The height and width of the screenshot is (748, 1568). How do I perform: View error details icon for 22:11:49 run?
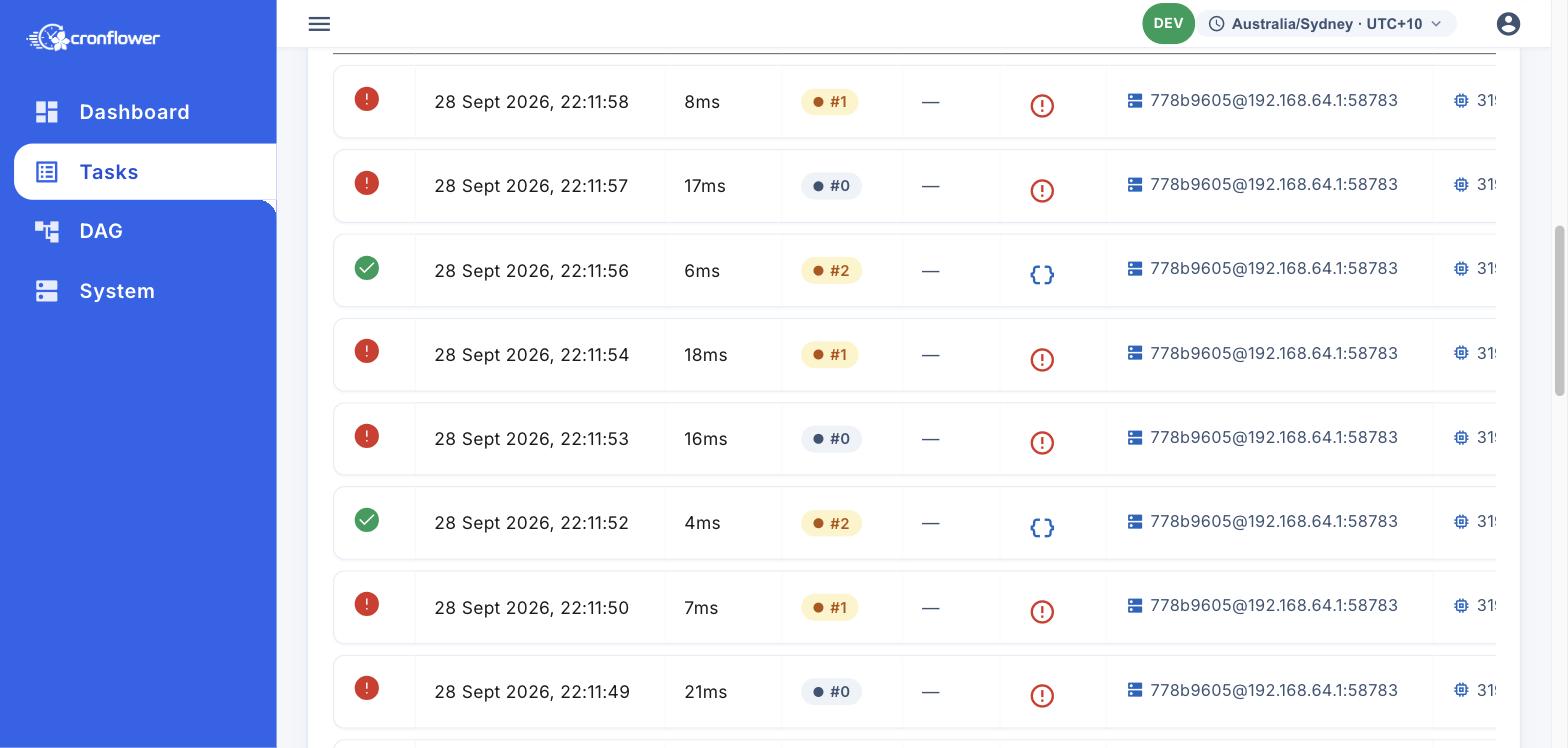click(x=1042, y=695)
